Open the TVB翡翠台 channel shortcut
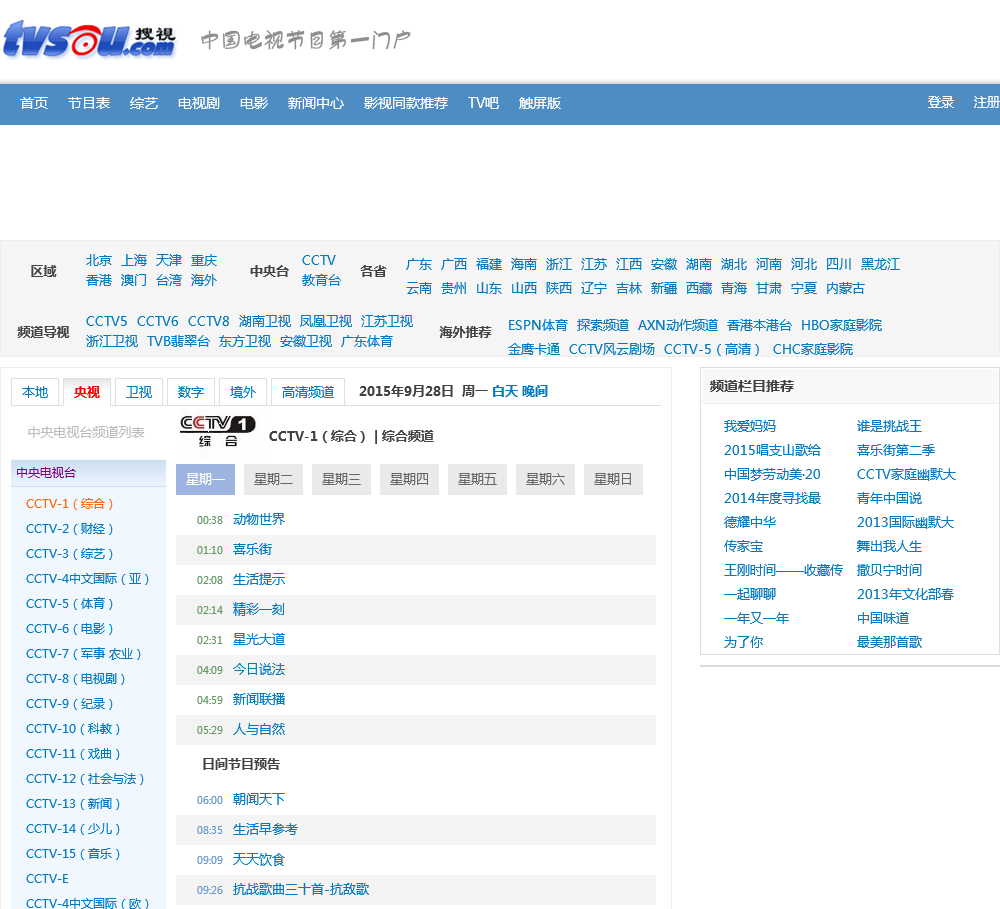The width and height of the screenshot is (1000, 909). pyautogui.click(x=179, y=341)
